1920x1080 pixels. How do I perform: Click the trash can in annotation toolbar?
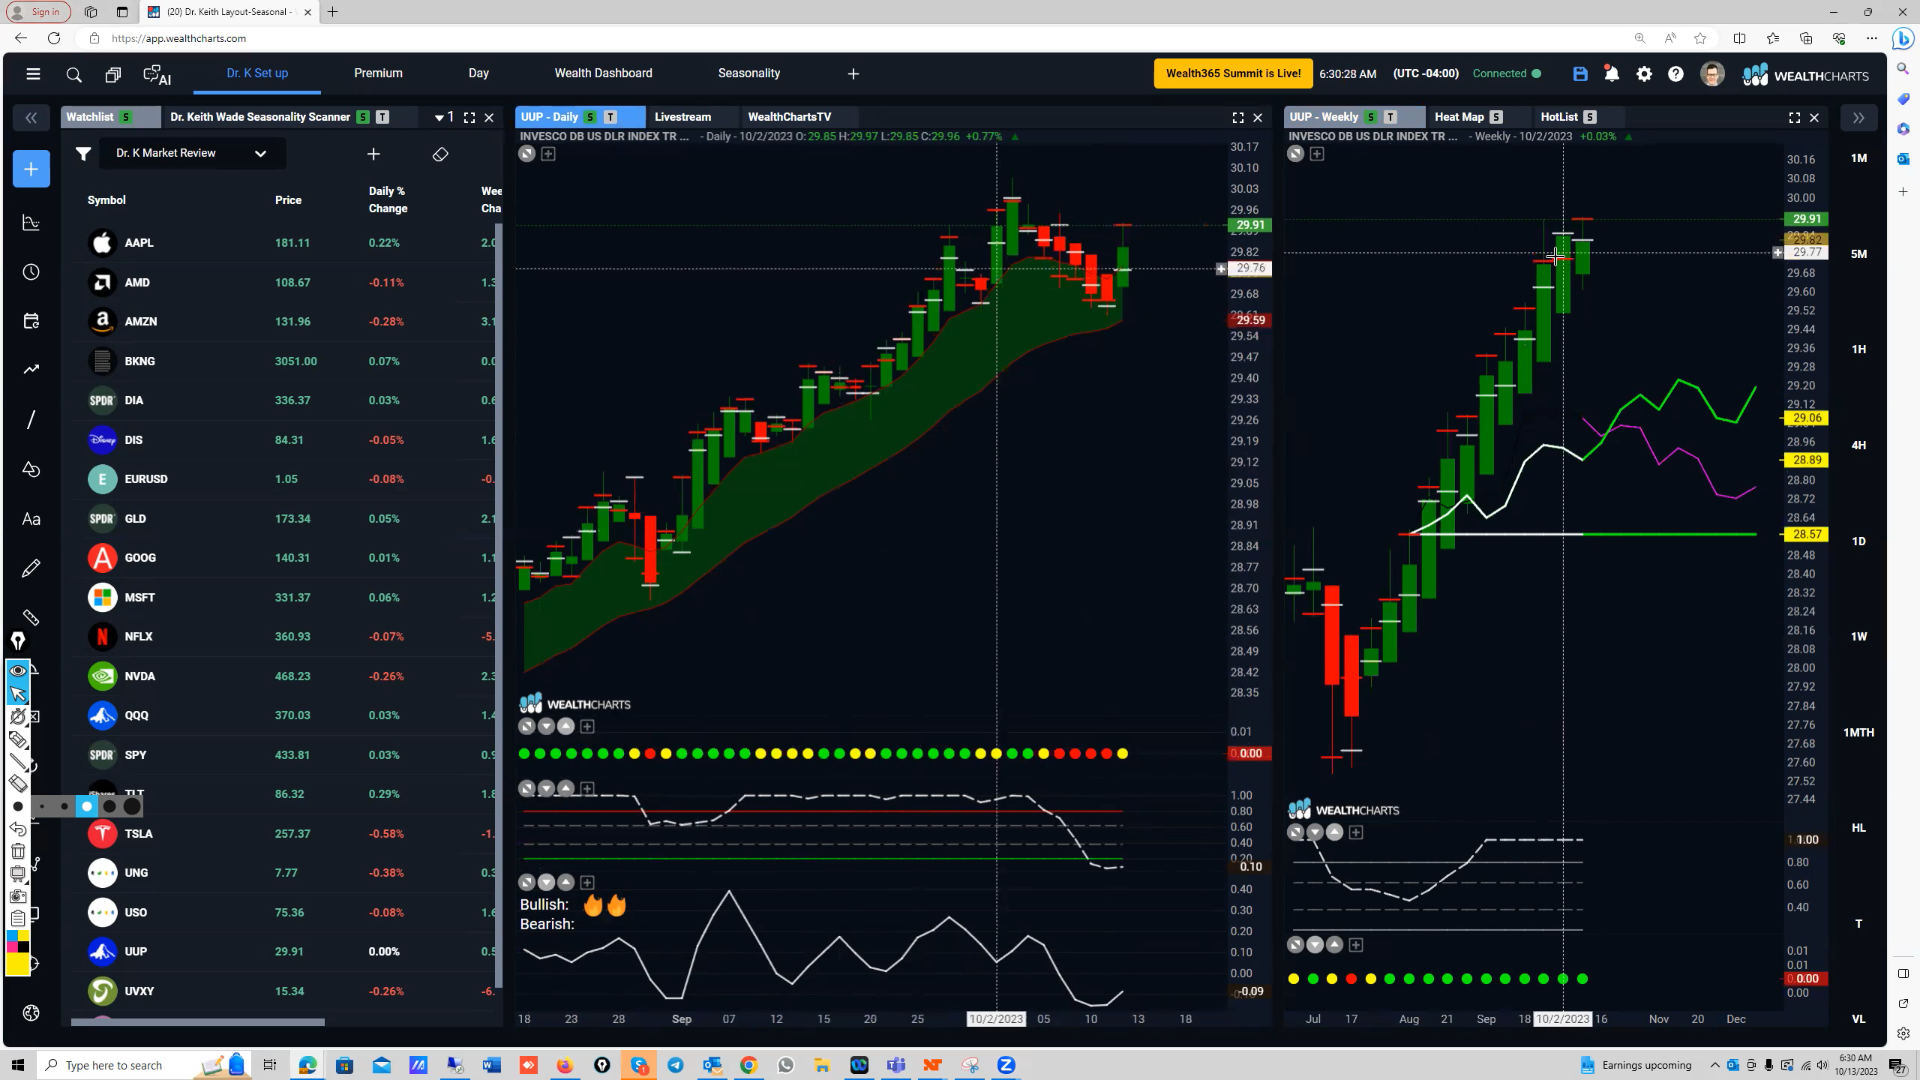(18, 851)
